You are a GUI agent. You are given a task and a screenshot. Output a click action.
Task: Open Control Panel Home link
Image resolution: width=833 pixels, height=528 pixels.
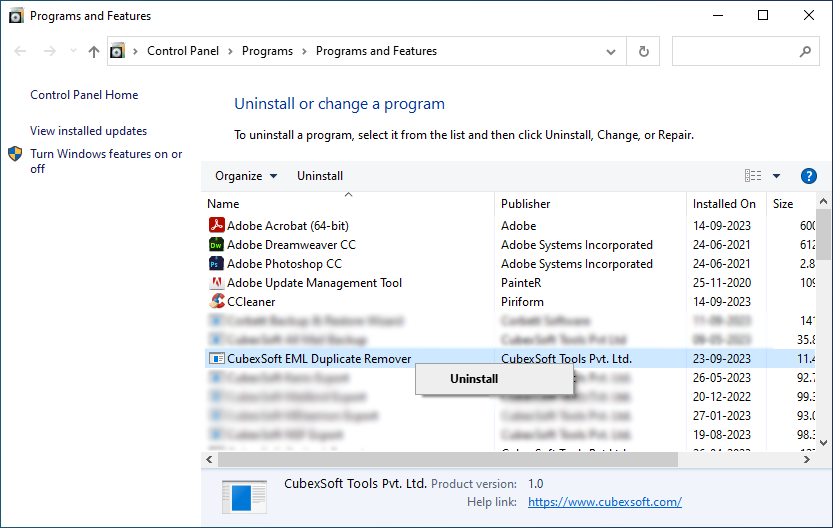pyautogui.click(x=84, y=95)
